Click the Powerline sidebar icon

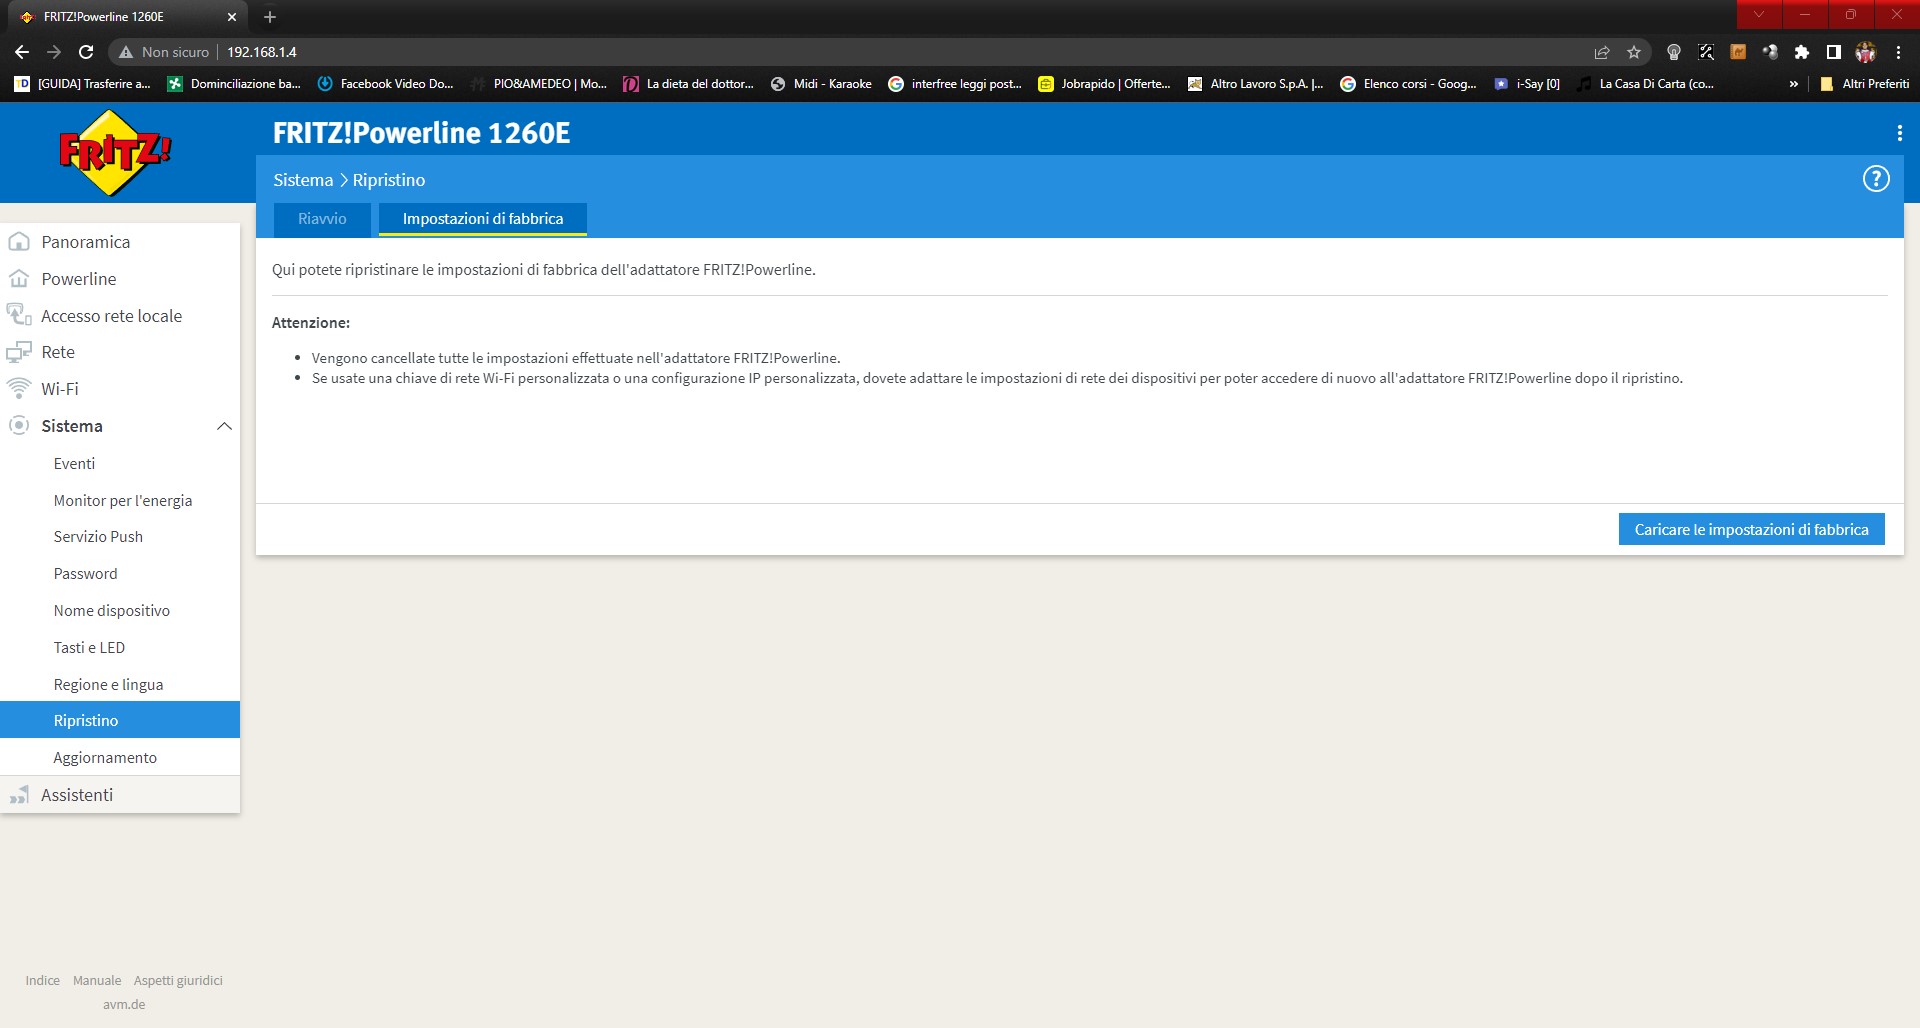tap(19, 279)
